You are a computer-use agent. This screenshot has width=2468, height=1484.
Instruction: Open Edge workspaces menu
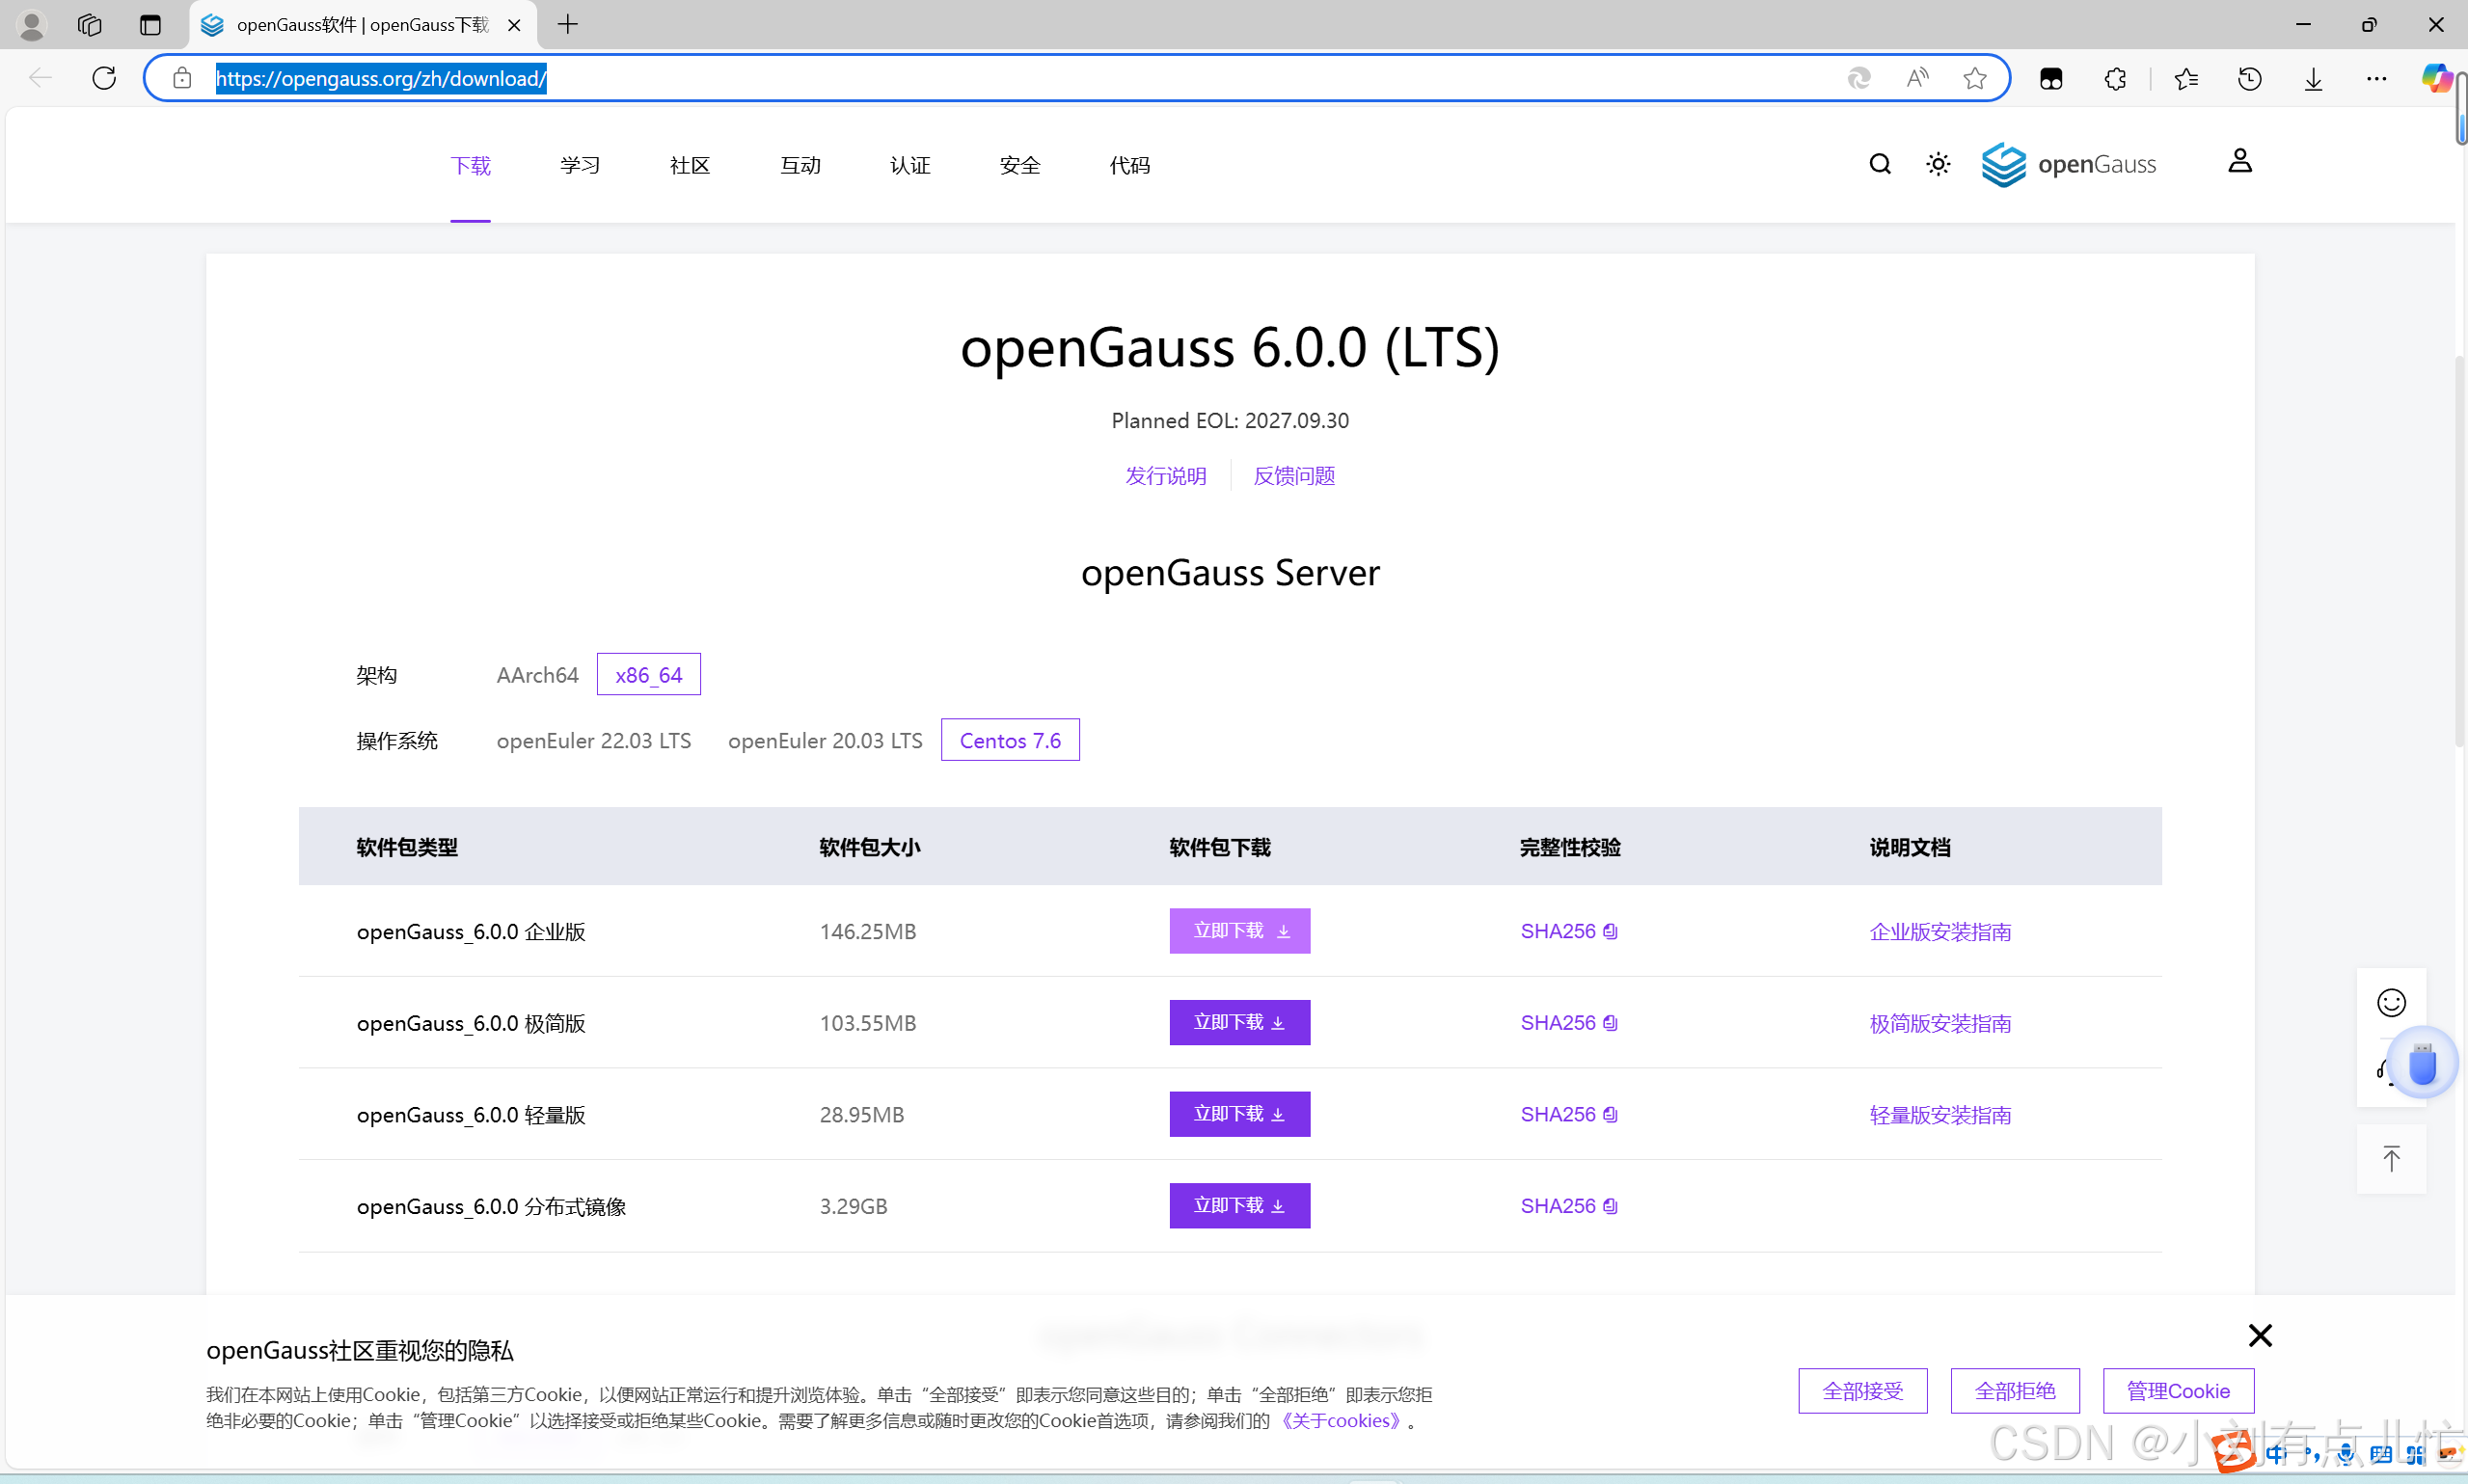click(89, 24)
